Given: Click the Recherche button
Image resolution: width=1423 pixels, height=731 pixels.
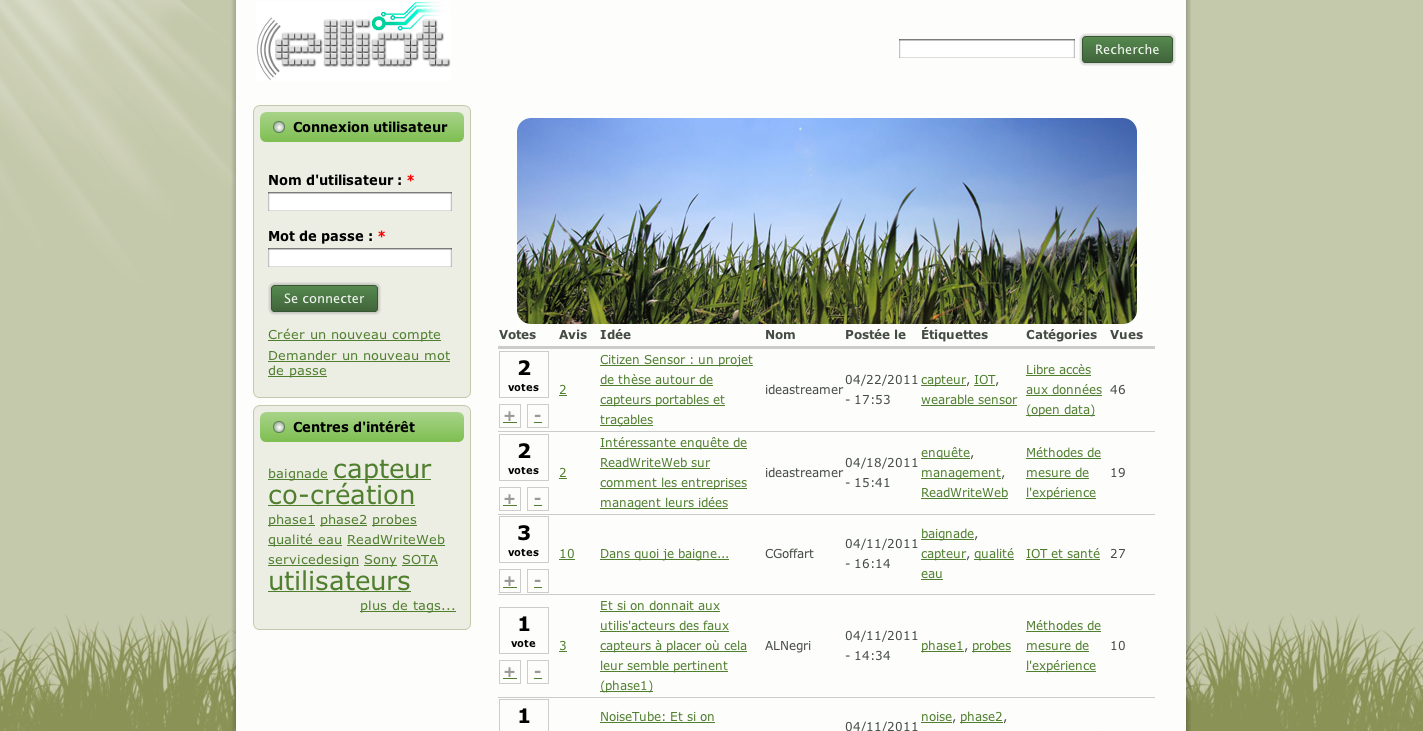Looking at the screenshot, I should [1127, 49].
